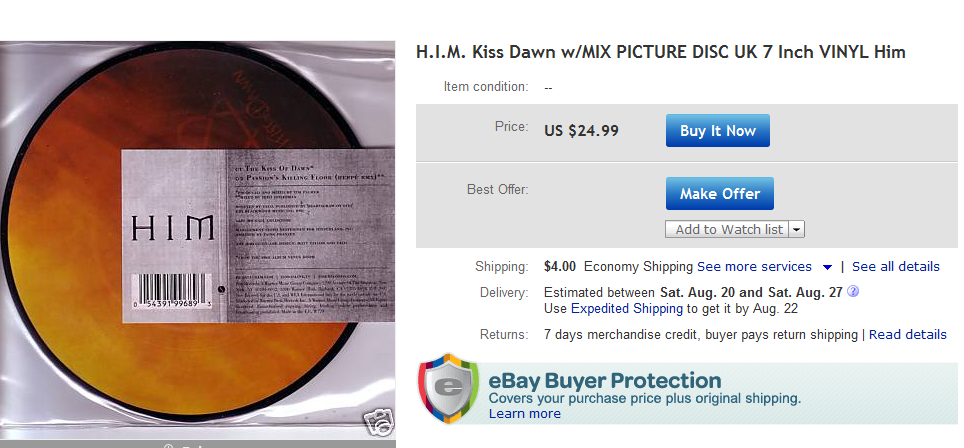
Task: Click the Make Offer button
Action: (719, 194)
